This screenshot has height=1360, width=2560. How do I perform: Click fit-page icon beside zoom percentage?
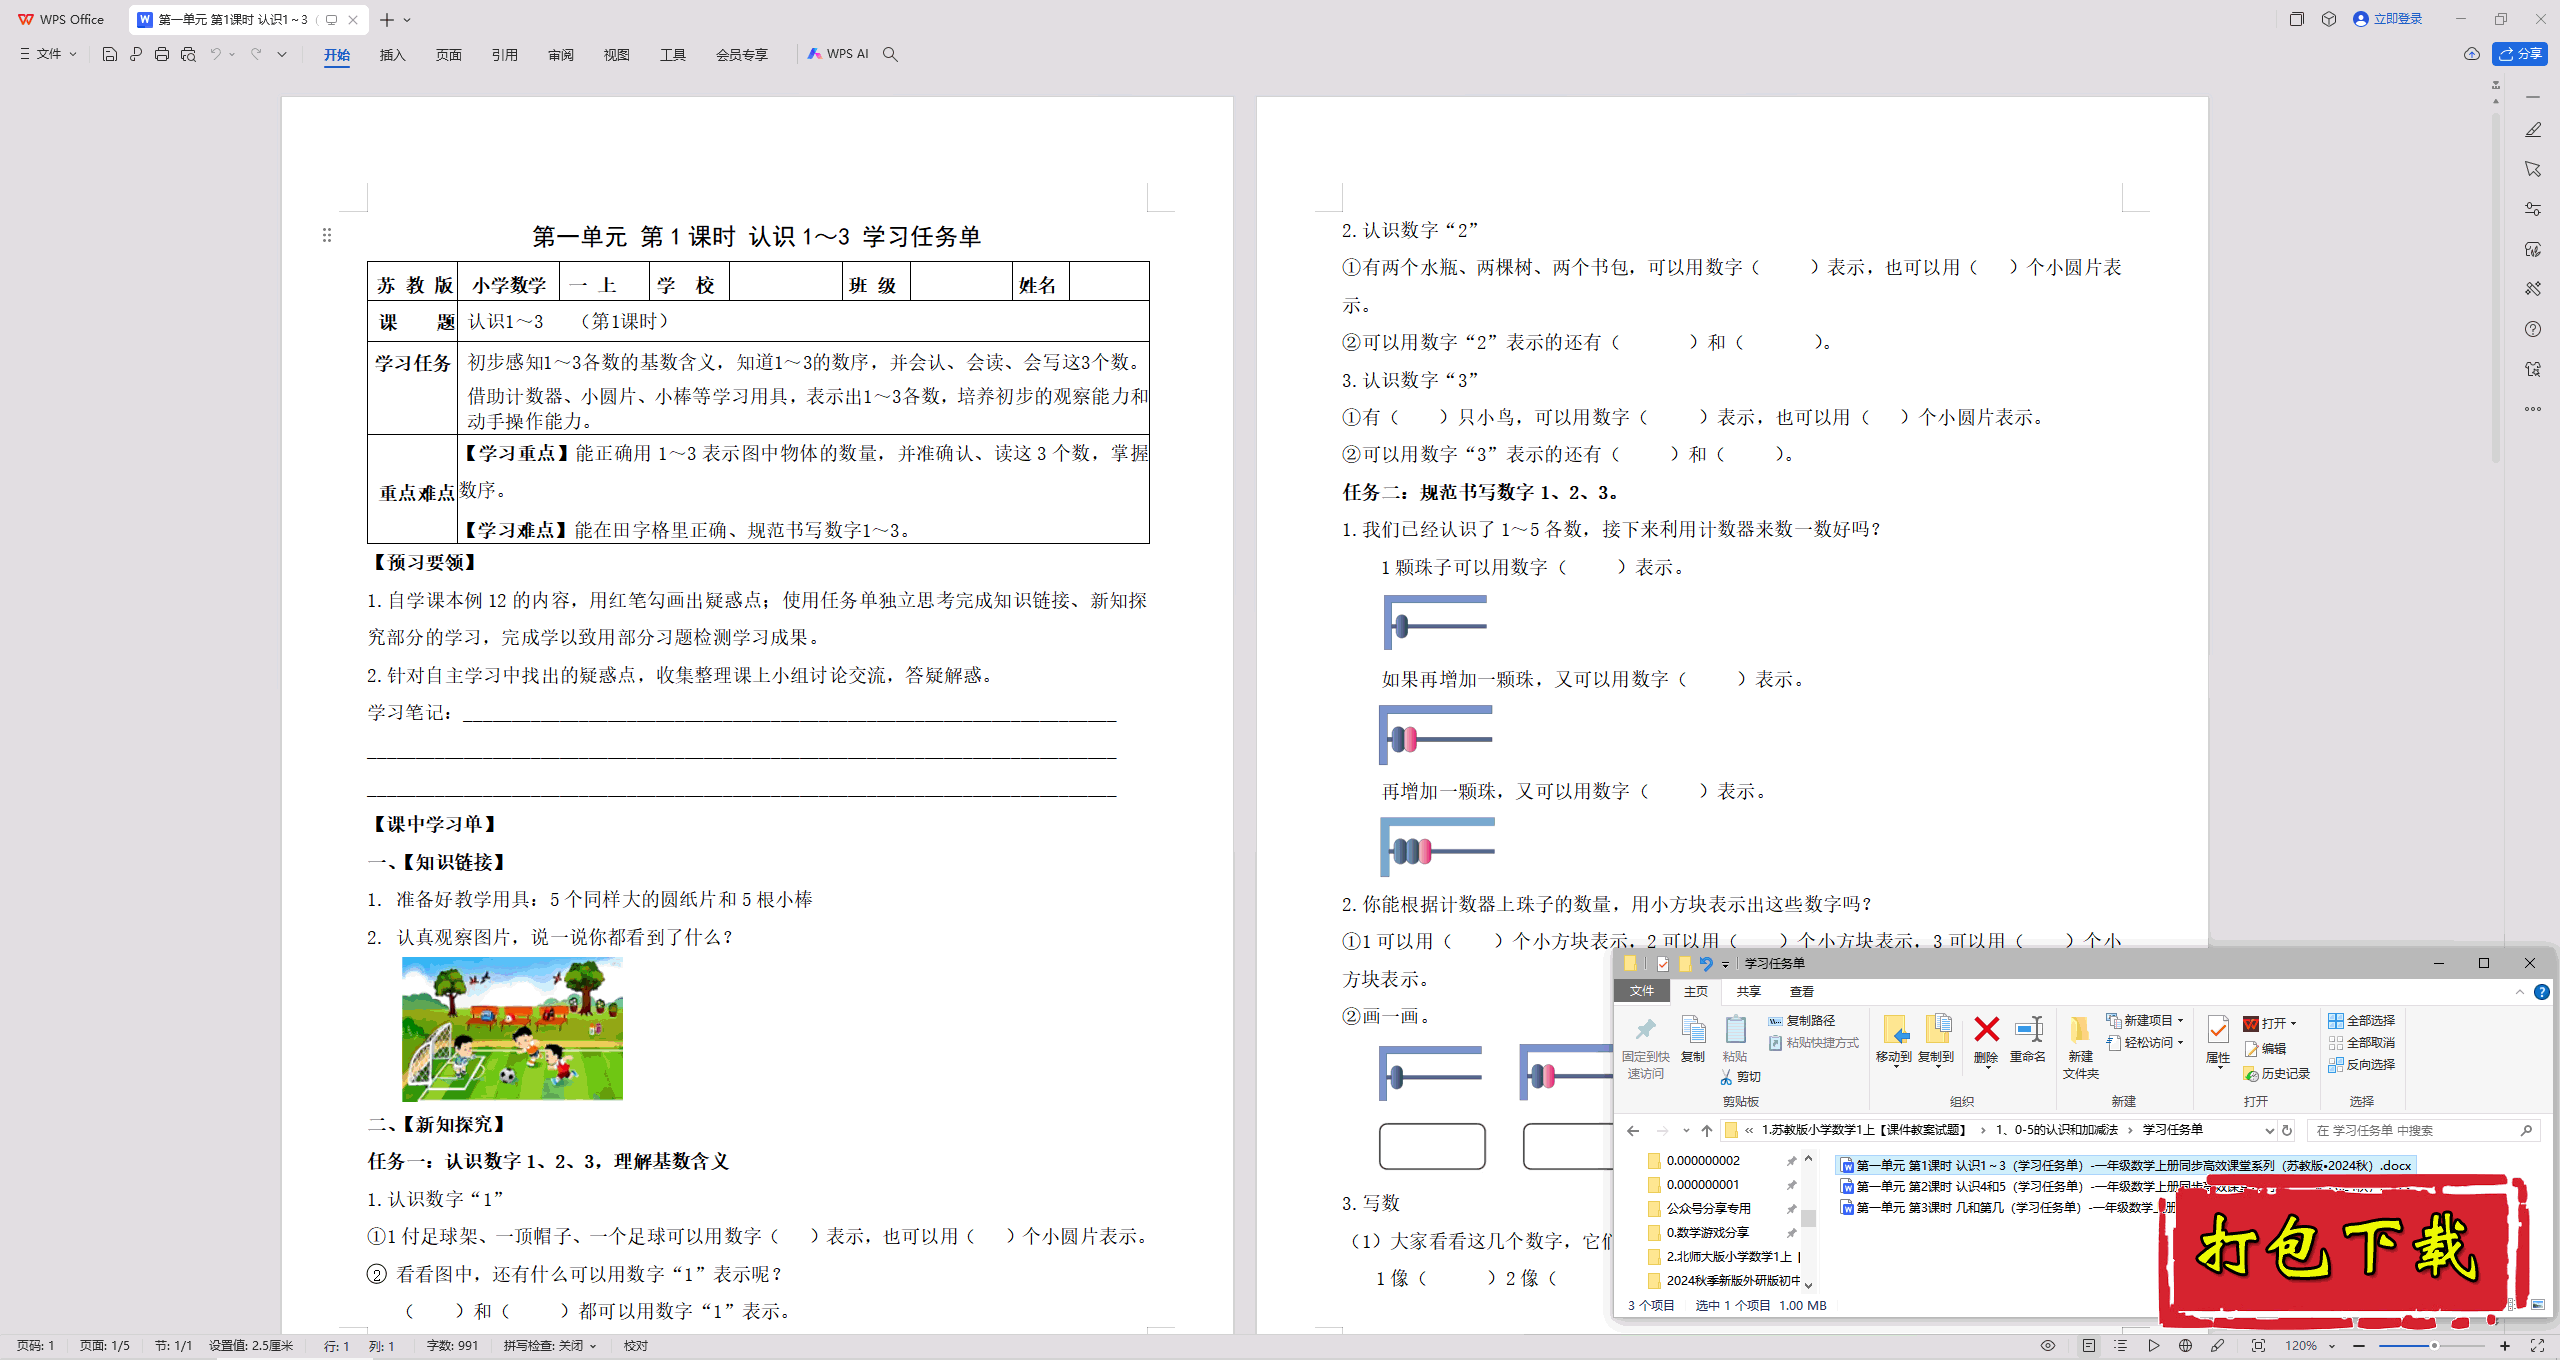[x=2258, y=1346]
